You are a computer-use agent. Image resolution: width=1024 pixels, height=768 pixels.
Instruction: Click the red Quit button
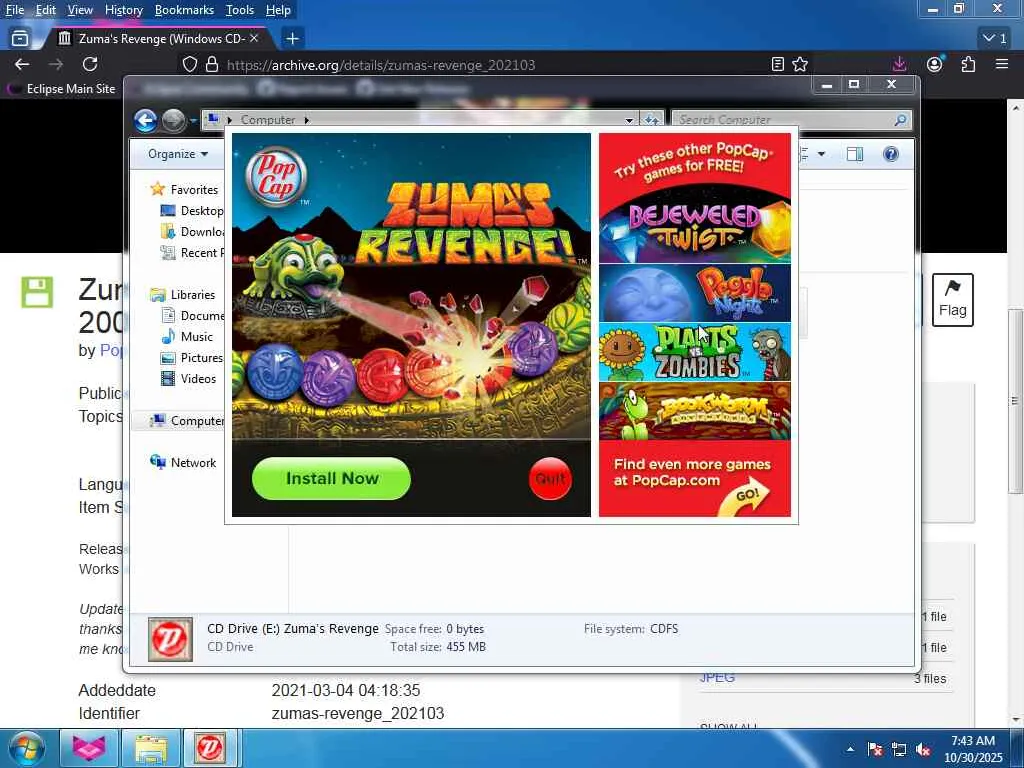550,478
